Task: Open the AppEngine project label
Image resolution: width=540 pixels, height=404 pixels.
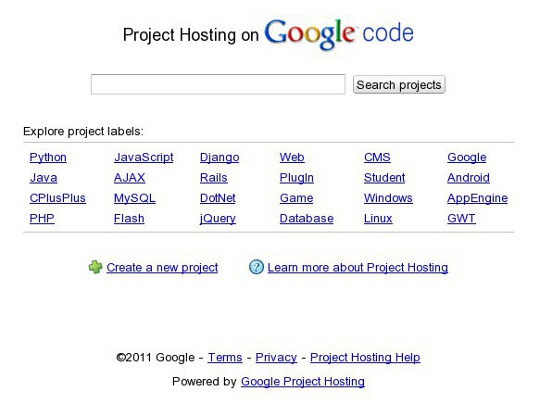Action: (x=477, y=198)
